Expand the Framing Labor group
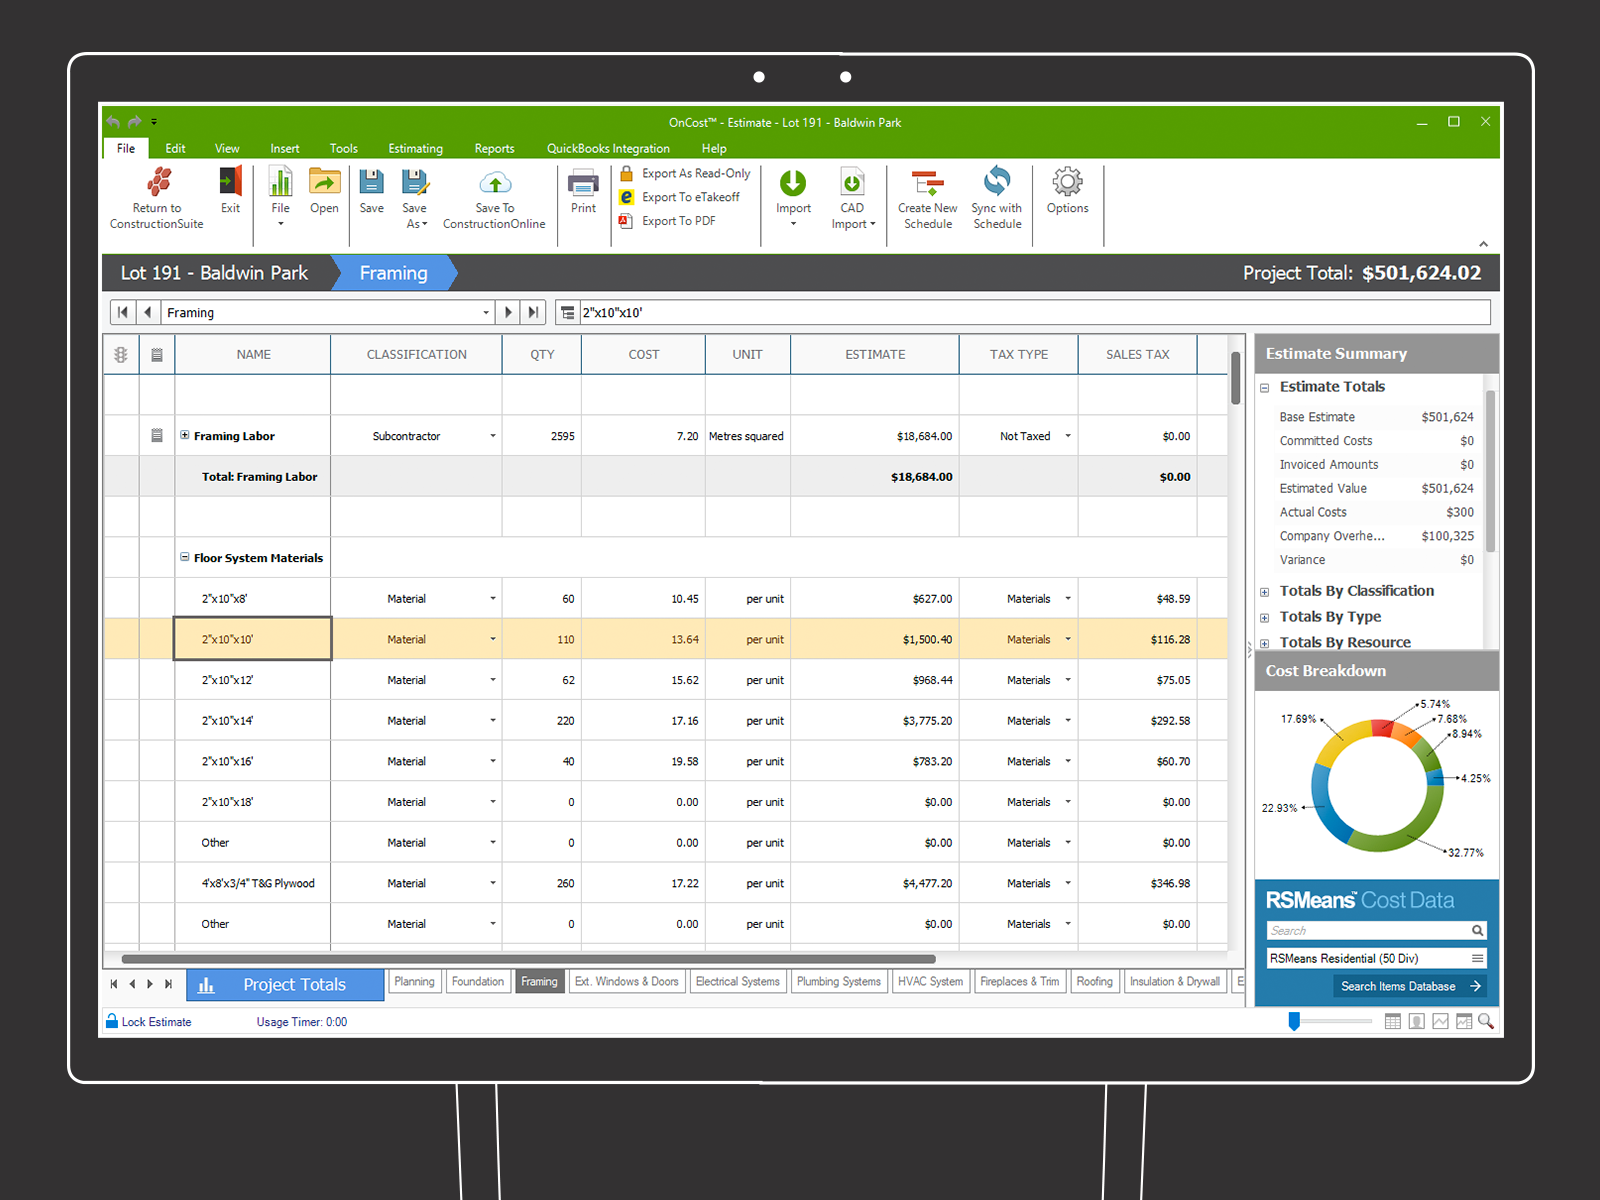The image size is (1600, 1200). click(x=184, y=435)
